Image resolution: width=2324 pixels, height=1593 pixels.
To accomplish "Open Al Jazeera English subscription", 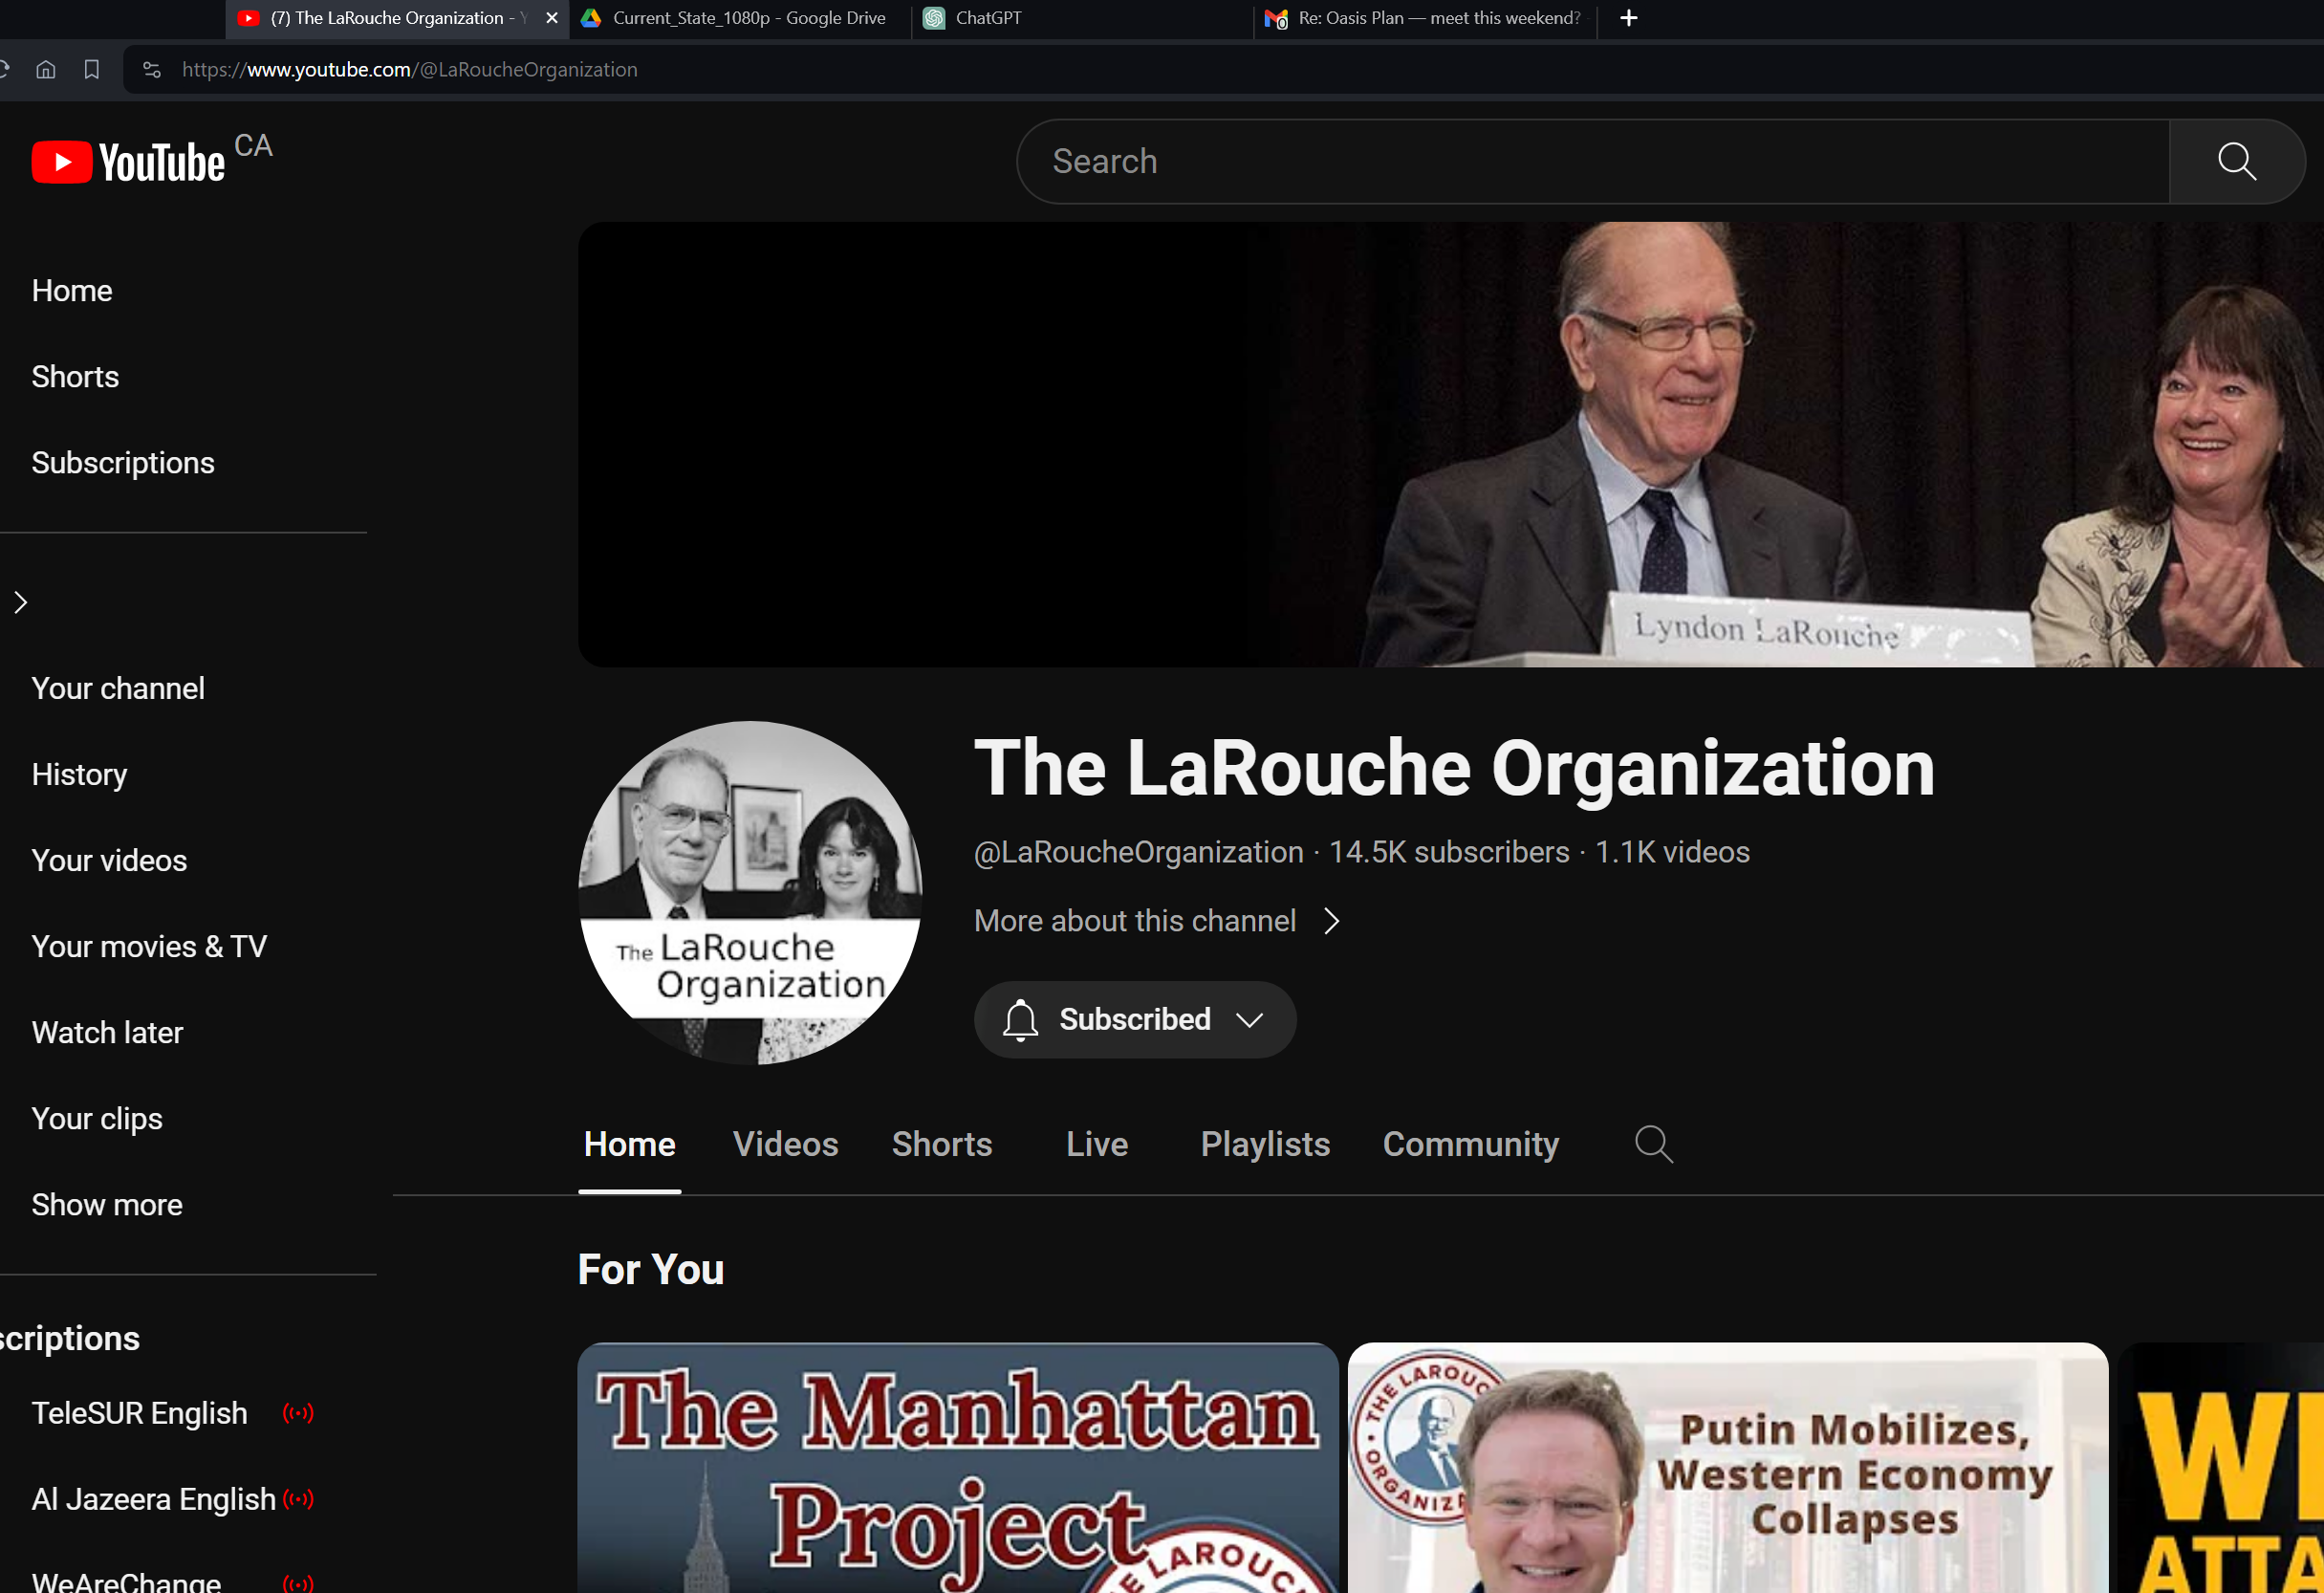I will (x=153, y=1499).
